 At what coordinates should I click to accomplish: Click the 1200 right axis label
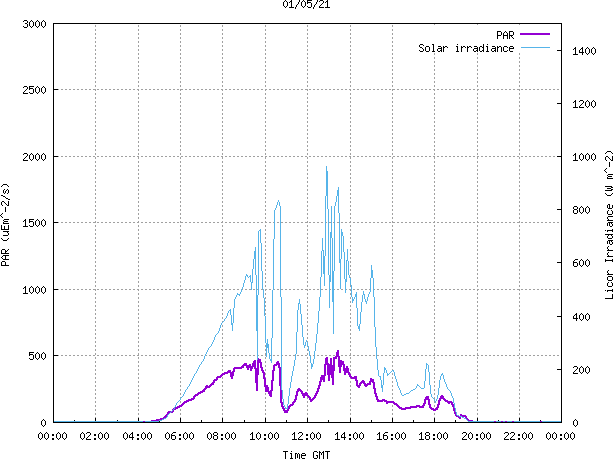(584, 104)
